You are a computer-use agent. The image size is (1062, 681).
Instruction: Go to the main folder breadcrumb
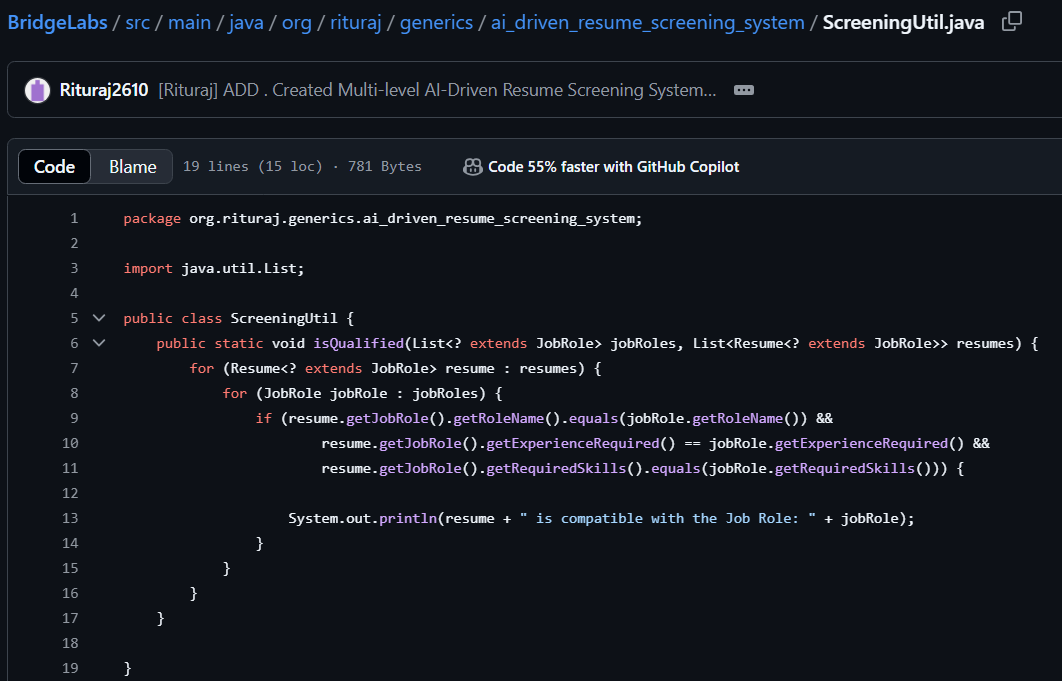189,22
